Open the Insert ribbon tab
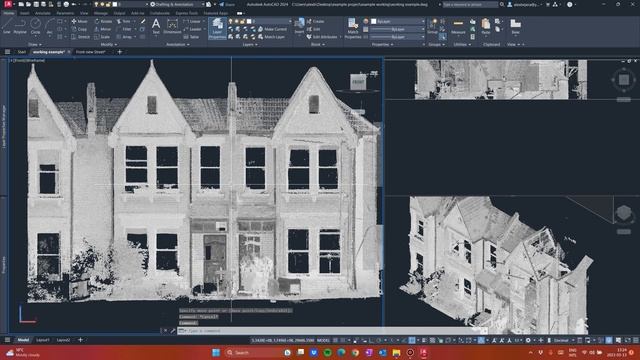The height and width of the screenshot is (360, 640). tap(24, 13)
